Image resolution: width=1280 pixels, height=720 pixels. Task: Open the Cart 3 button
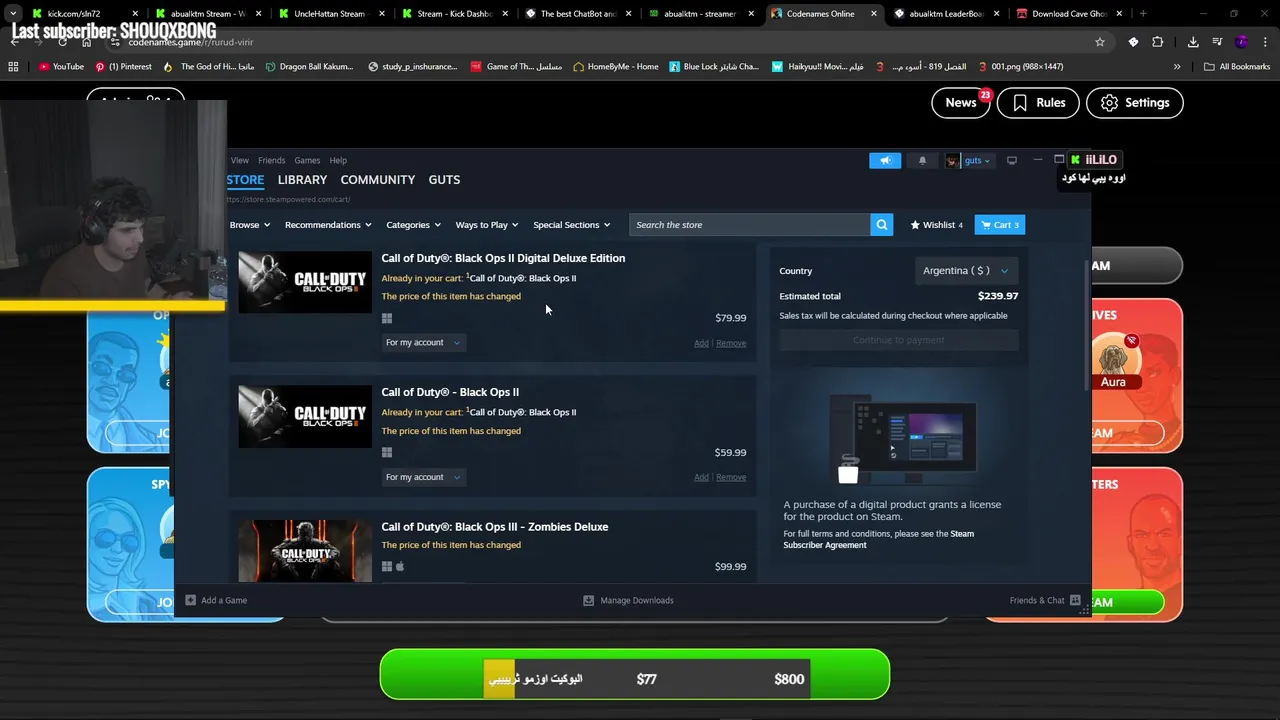click(999, 225)
